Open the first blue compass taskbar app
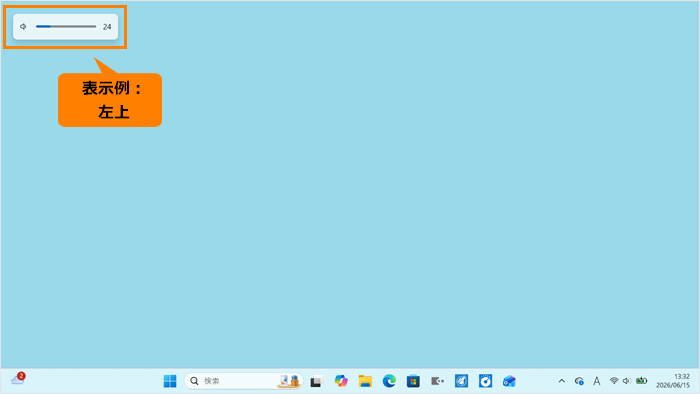The width and height of the screenshot is (700, 394). 461,381
